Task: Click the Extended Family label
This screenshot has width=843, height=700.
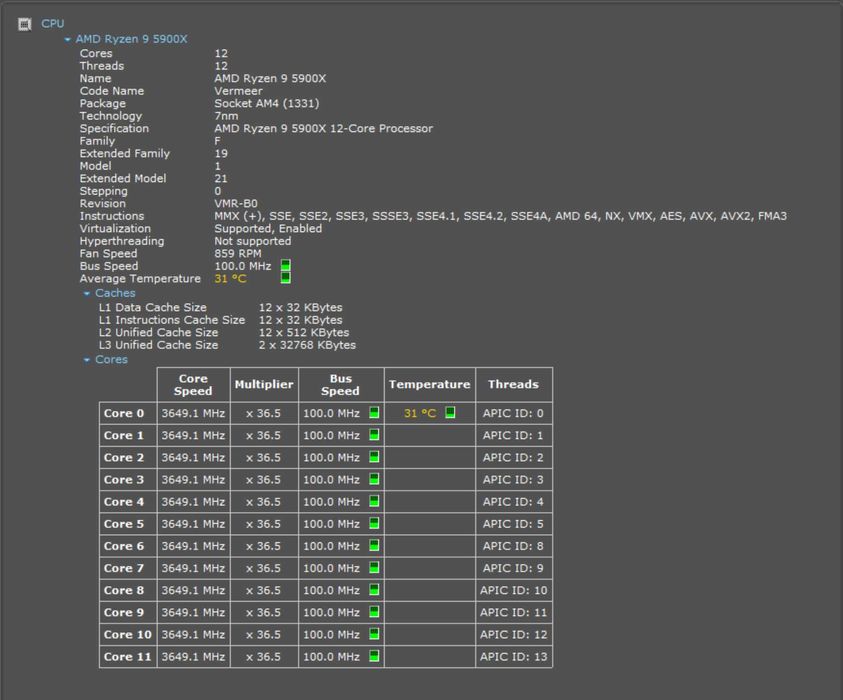Action: click(125, 154)
